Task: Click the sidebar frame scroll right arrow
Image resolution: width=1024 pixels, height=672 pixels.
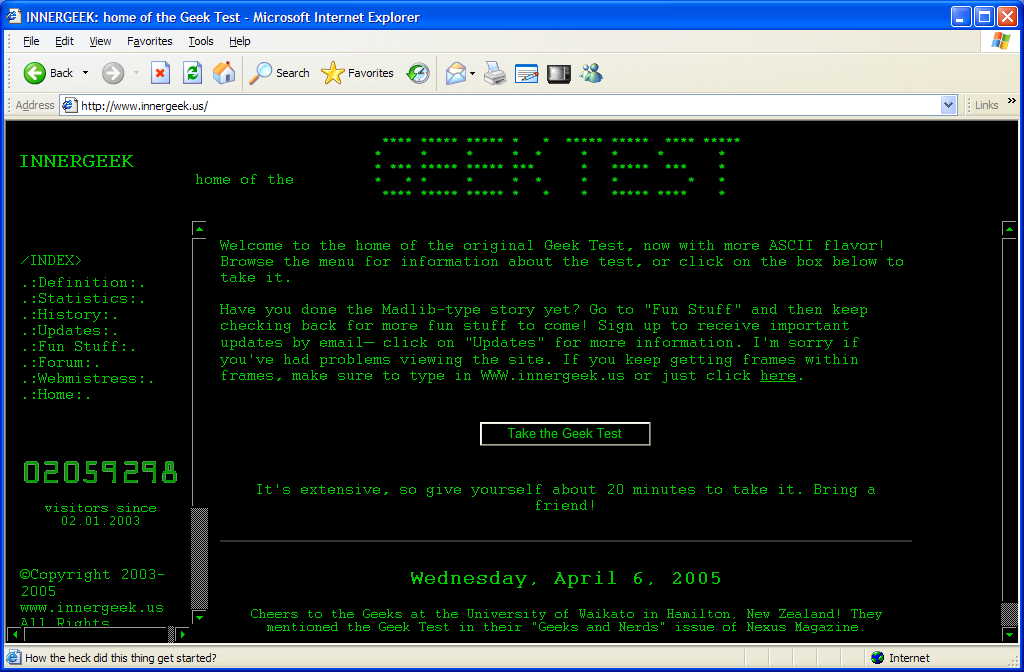Action: (x=183, y=634)
